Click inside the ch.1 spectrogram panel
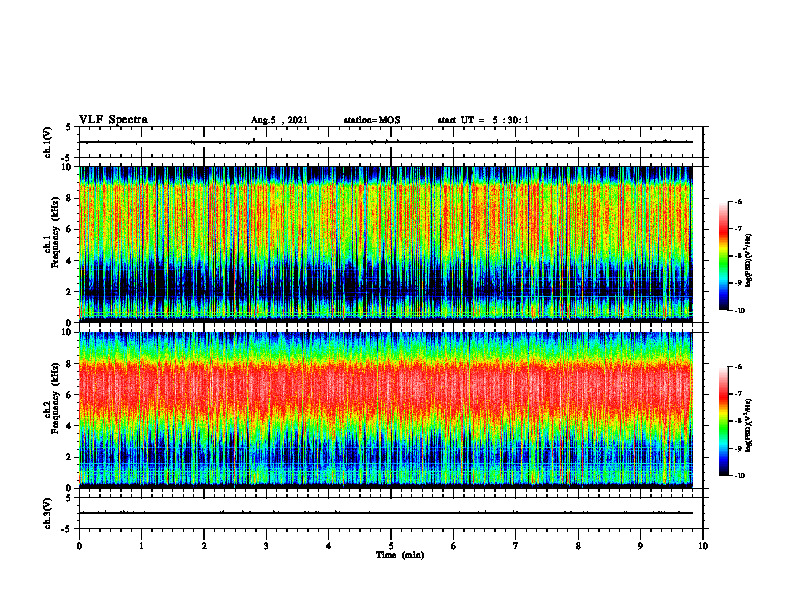The width and height of the screenshot is (792, 612). pos(386,244)
